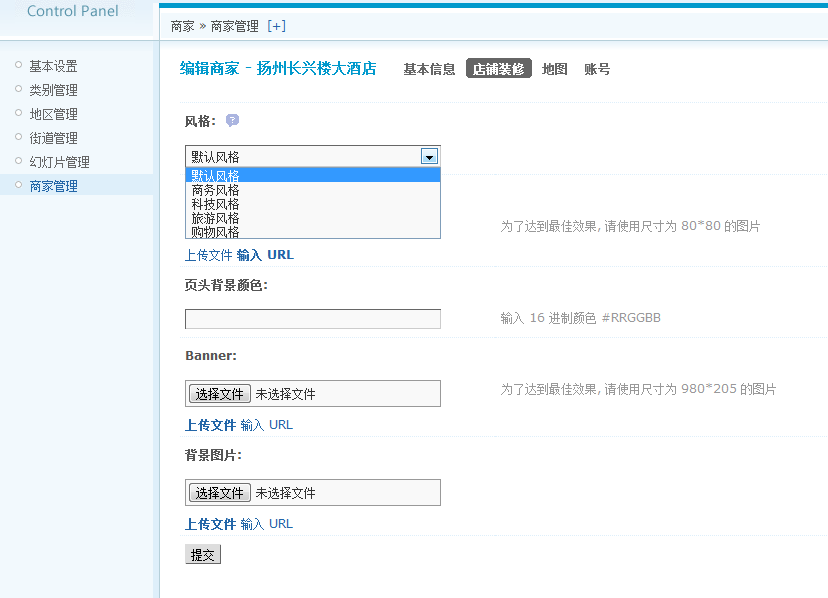Switch to the 基本信息 tab
The width and height of the screenshot is (828, 598).
429,69
